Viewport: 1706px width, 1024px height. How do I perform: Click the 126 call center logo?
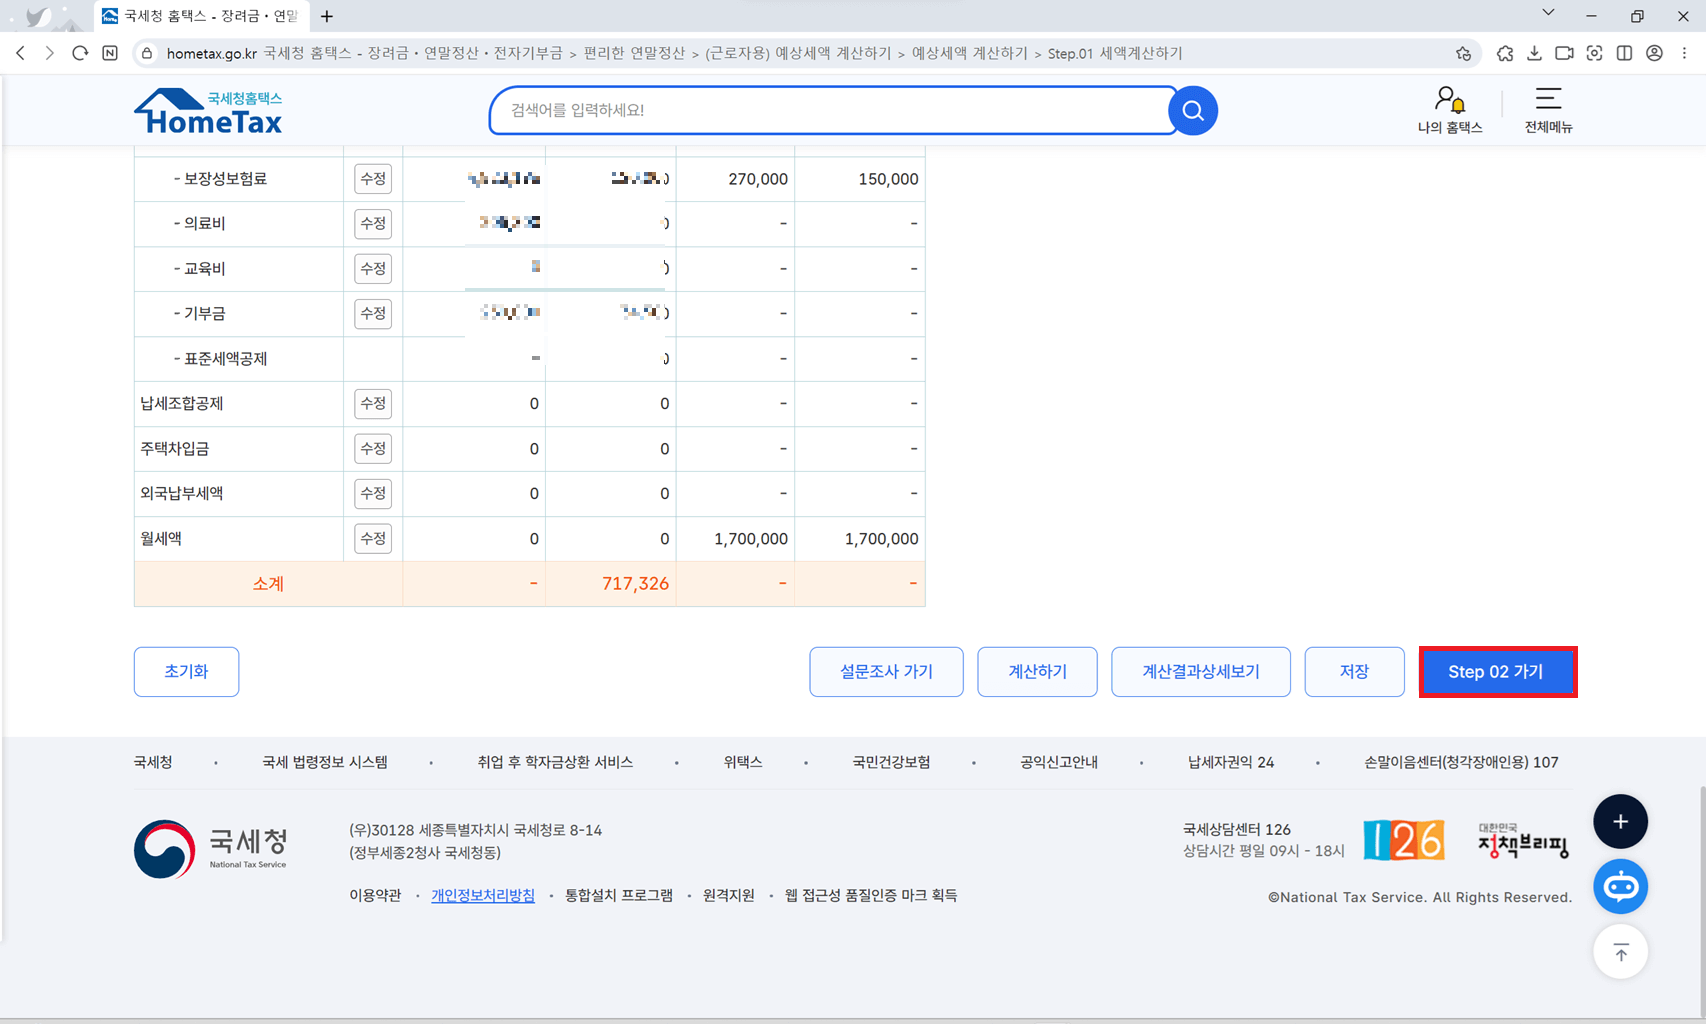pyautogui.click(x=1404, y=840)
